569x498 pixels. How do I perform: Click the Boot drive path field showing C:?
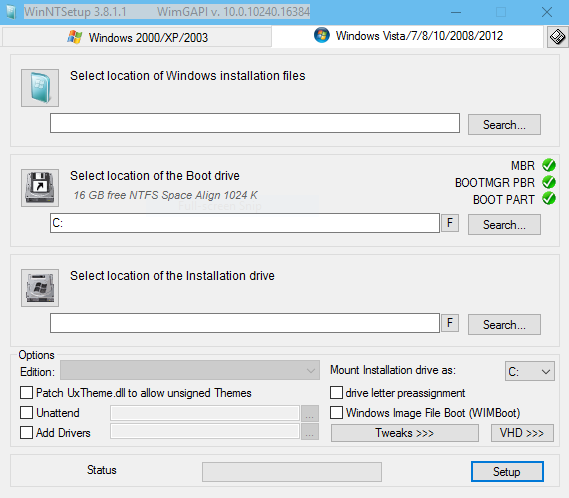245,223
